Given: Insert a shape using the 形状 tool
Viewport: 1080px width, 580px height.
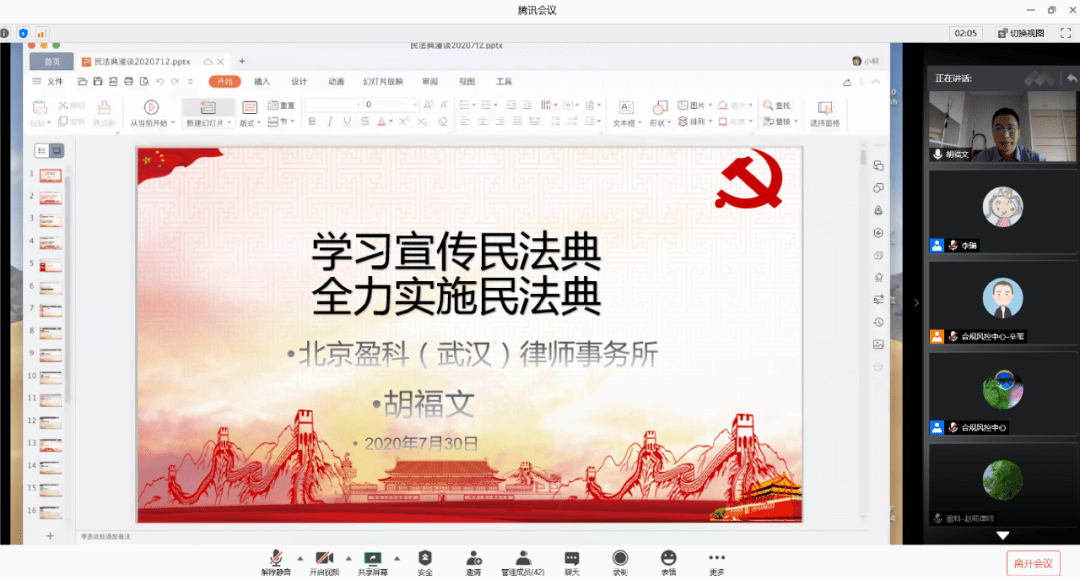Looking at the screenshot, I should (x=659, y=108).
